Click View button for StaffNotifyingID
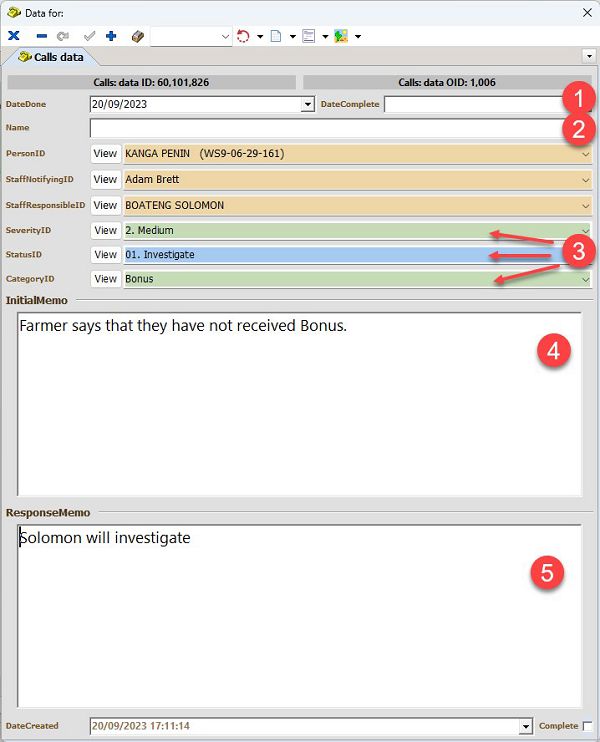The height and width of the screenshot is (742, 600). [105, 180]
